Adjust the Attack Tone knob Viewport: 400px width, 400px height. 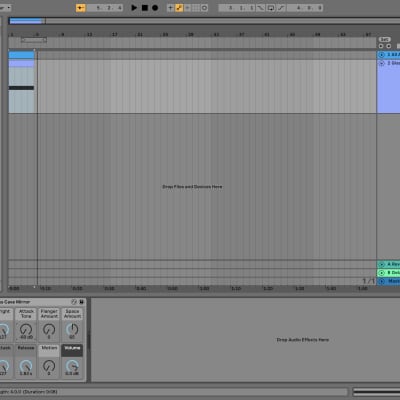tap(26, 330)
